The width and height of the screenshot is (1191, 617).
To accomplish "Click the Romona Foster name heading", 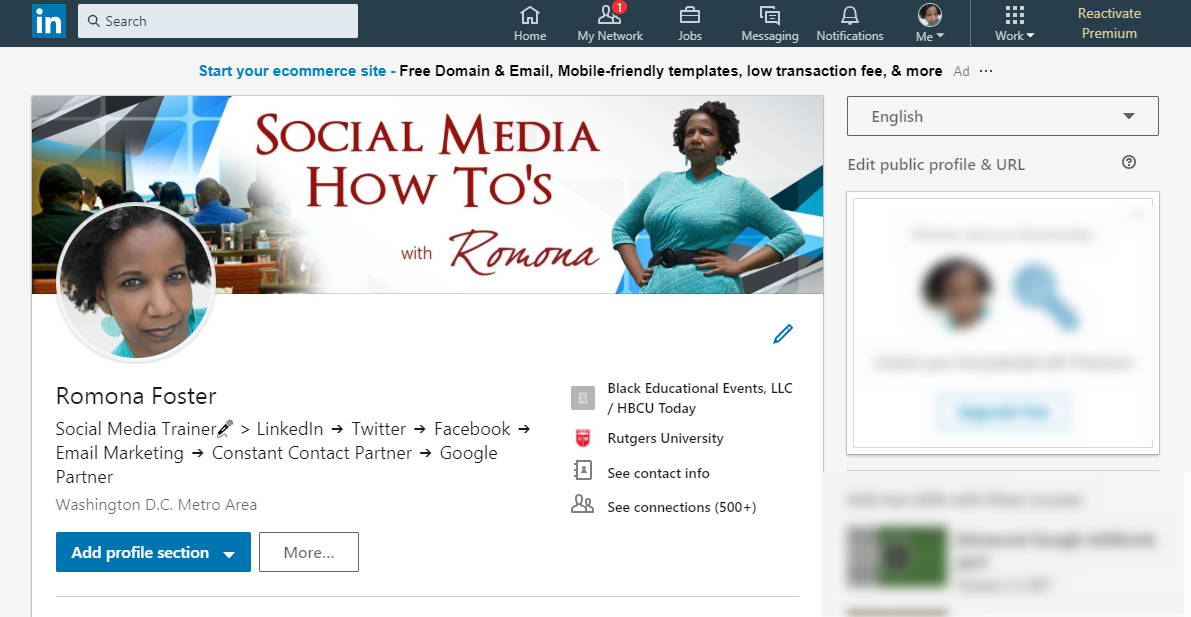I will 136,396.
